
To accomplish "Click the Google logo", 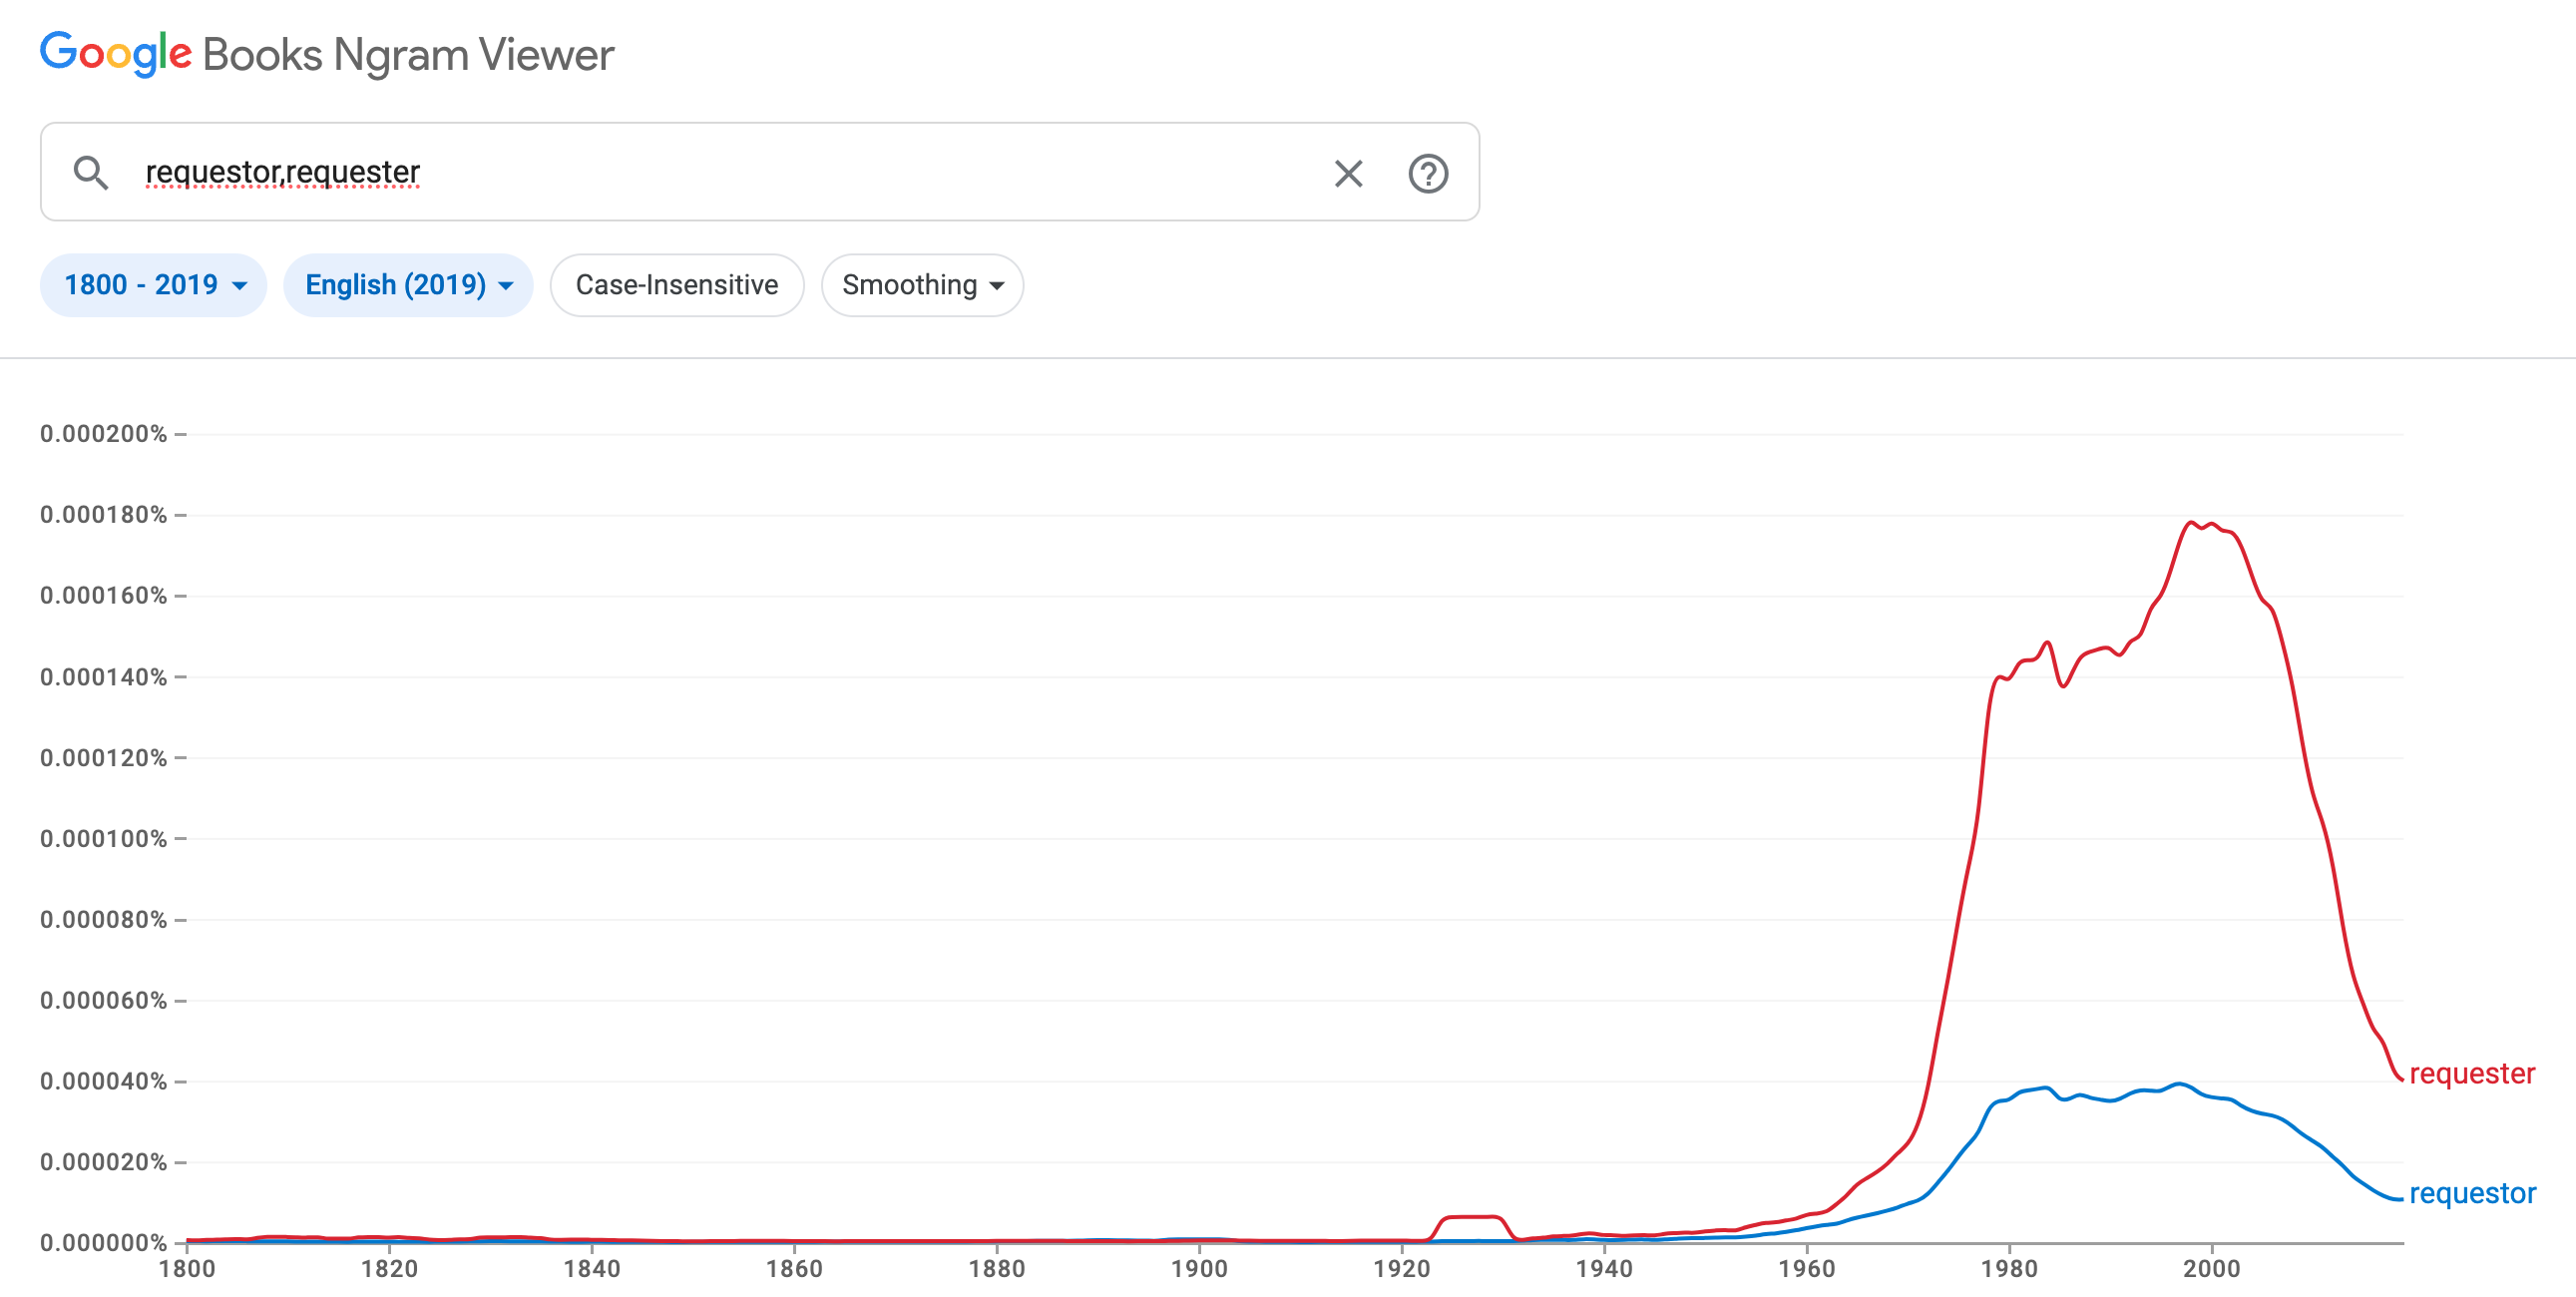I will (x=115, y=54).
